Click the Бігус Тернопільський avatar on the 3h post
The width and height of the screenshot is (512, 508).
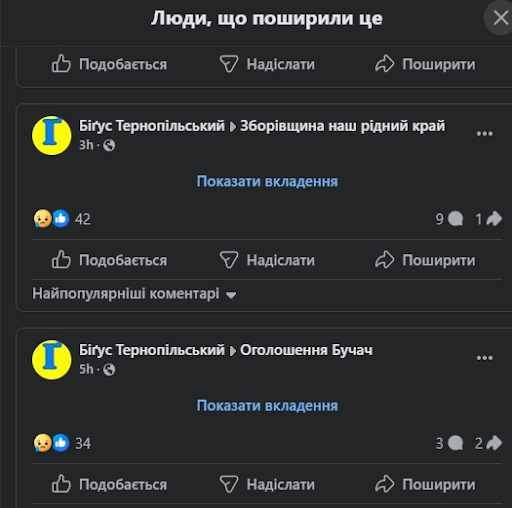tap(52, 135)
